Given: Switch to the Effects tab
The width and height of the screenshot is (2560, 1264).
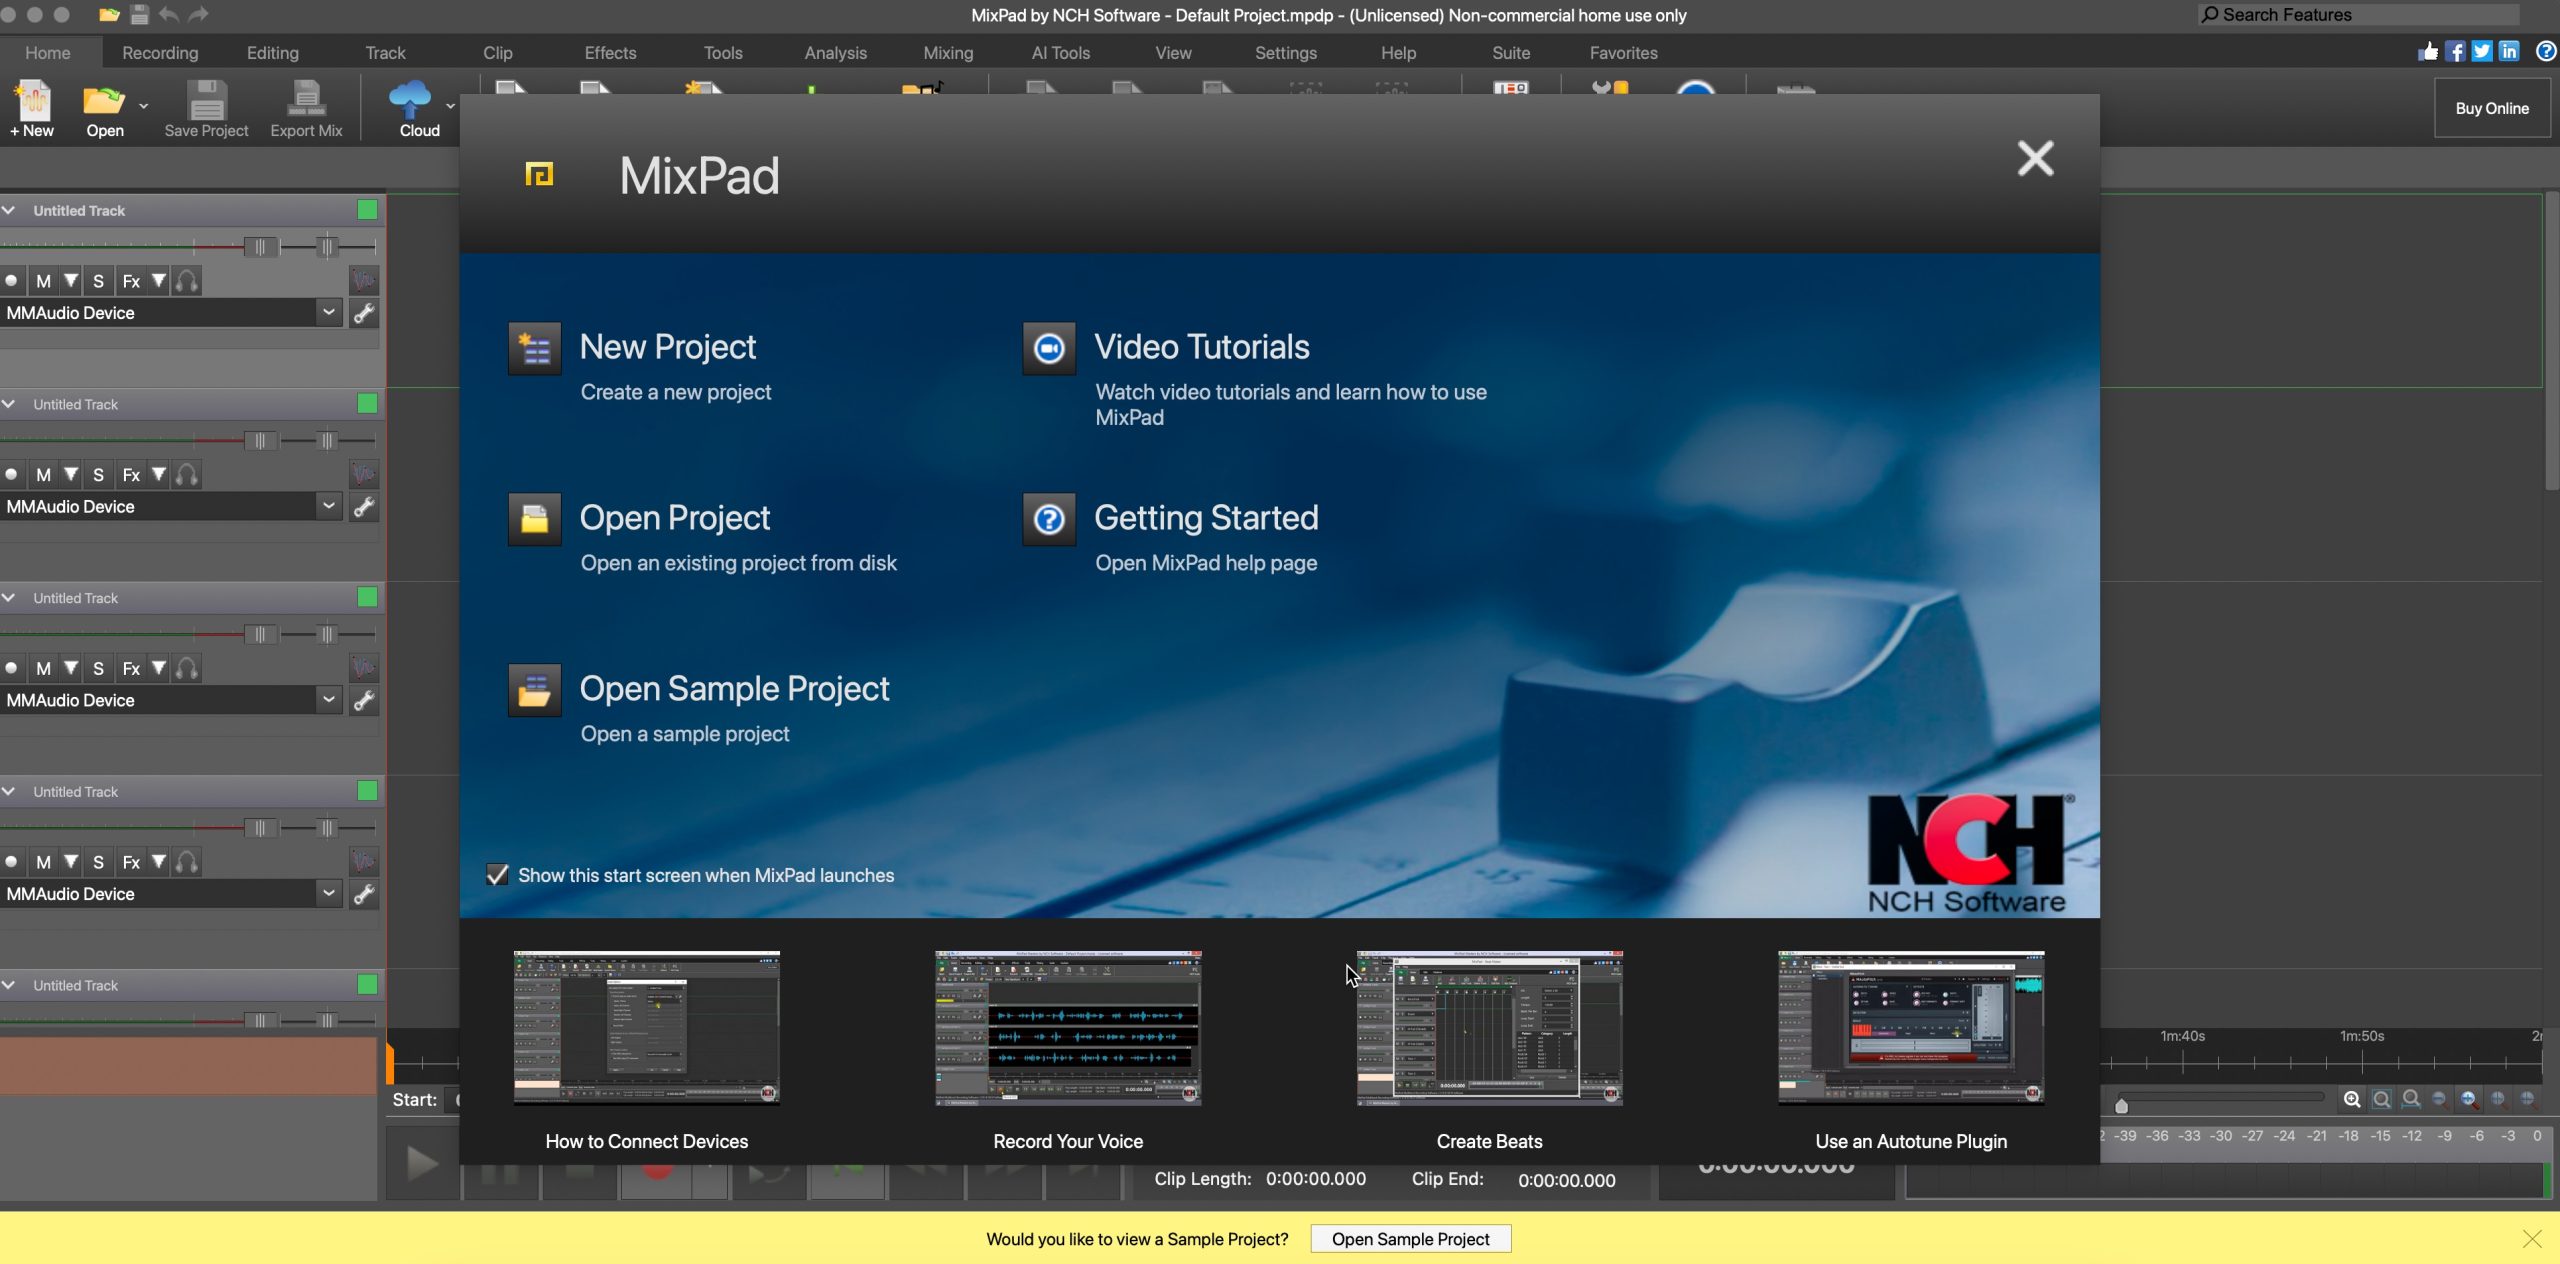Looking at the screenshot, I should click(610, 53).
